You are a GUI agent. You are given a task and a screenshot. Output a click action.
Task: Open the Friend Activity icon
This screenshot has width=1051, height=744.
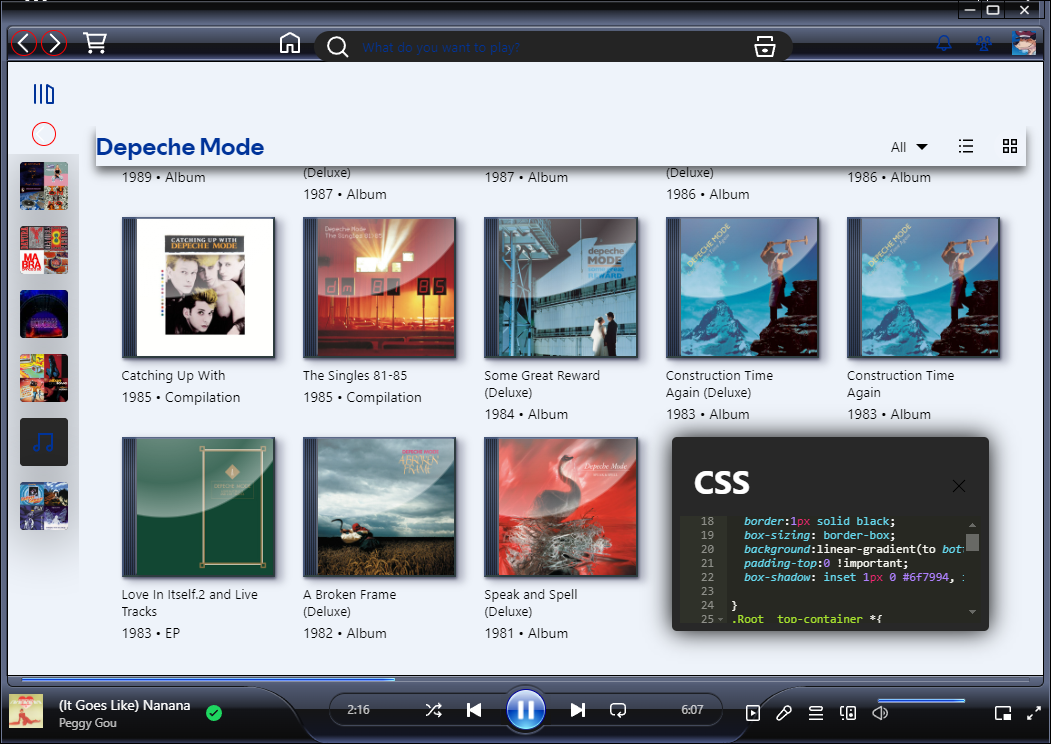[983, 44]
